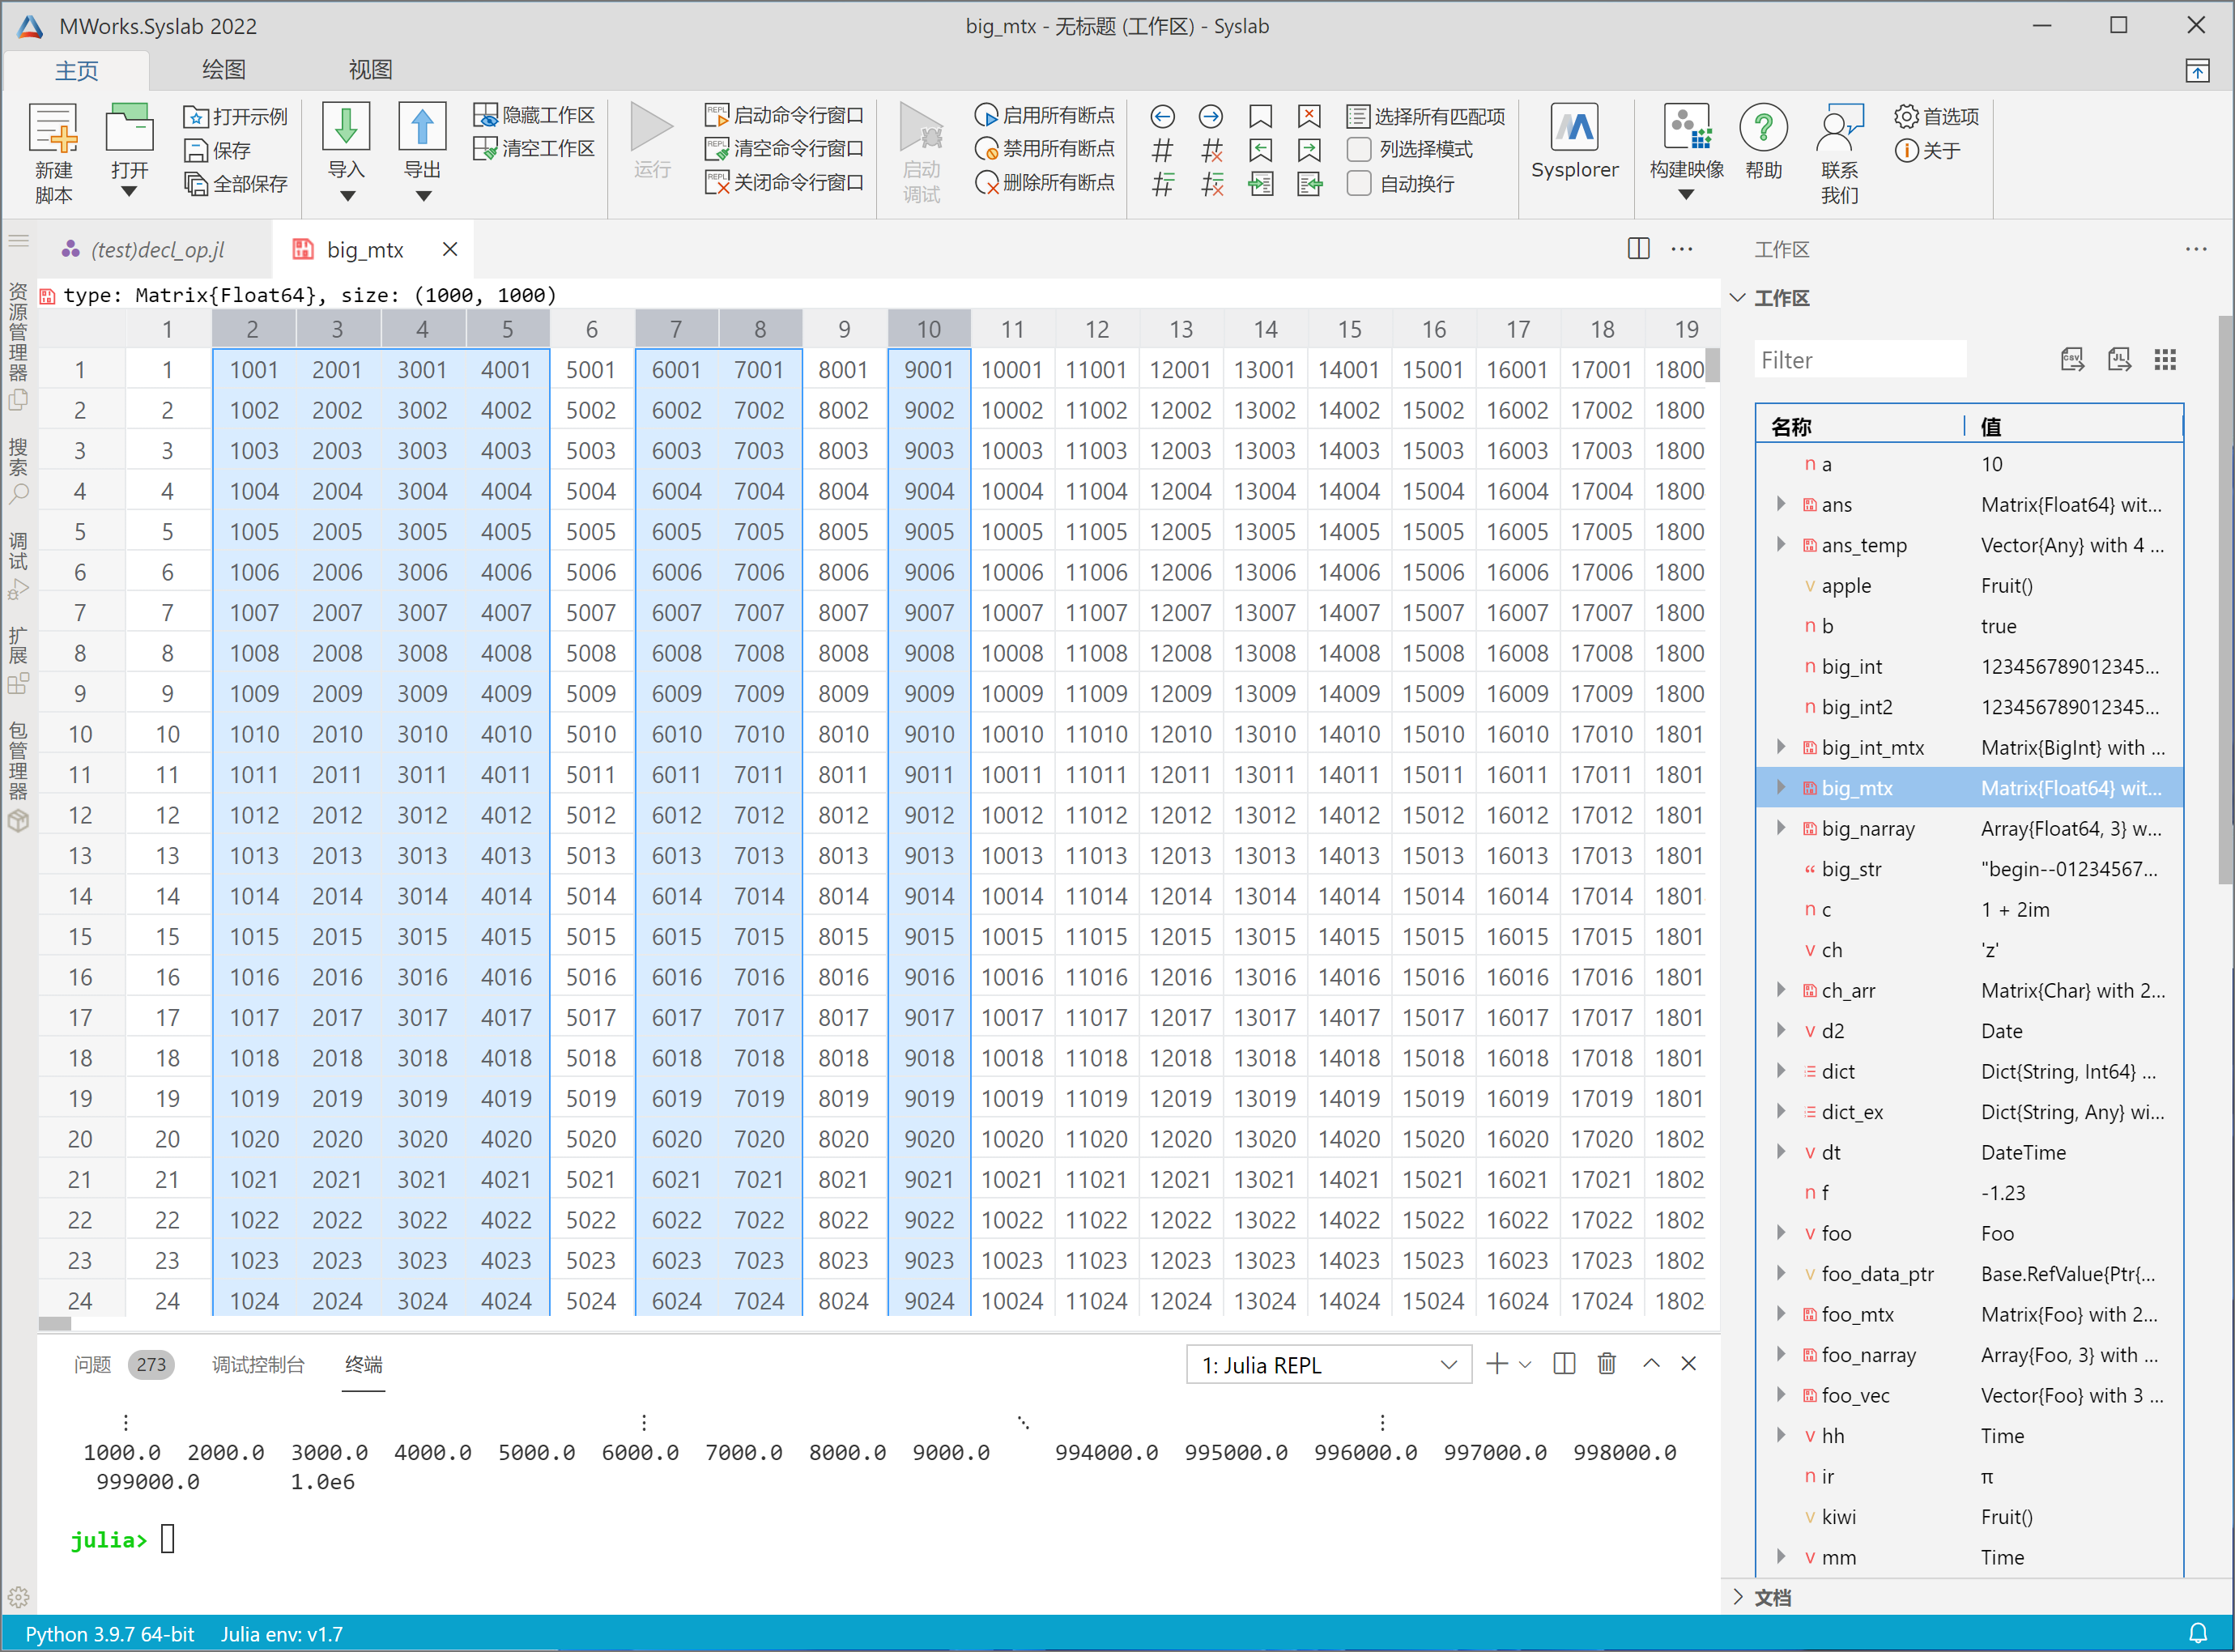Click Enable All Breakpoints button
The image size is (2235, 1652).
click(1045, 115)
